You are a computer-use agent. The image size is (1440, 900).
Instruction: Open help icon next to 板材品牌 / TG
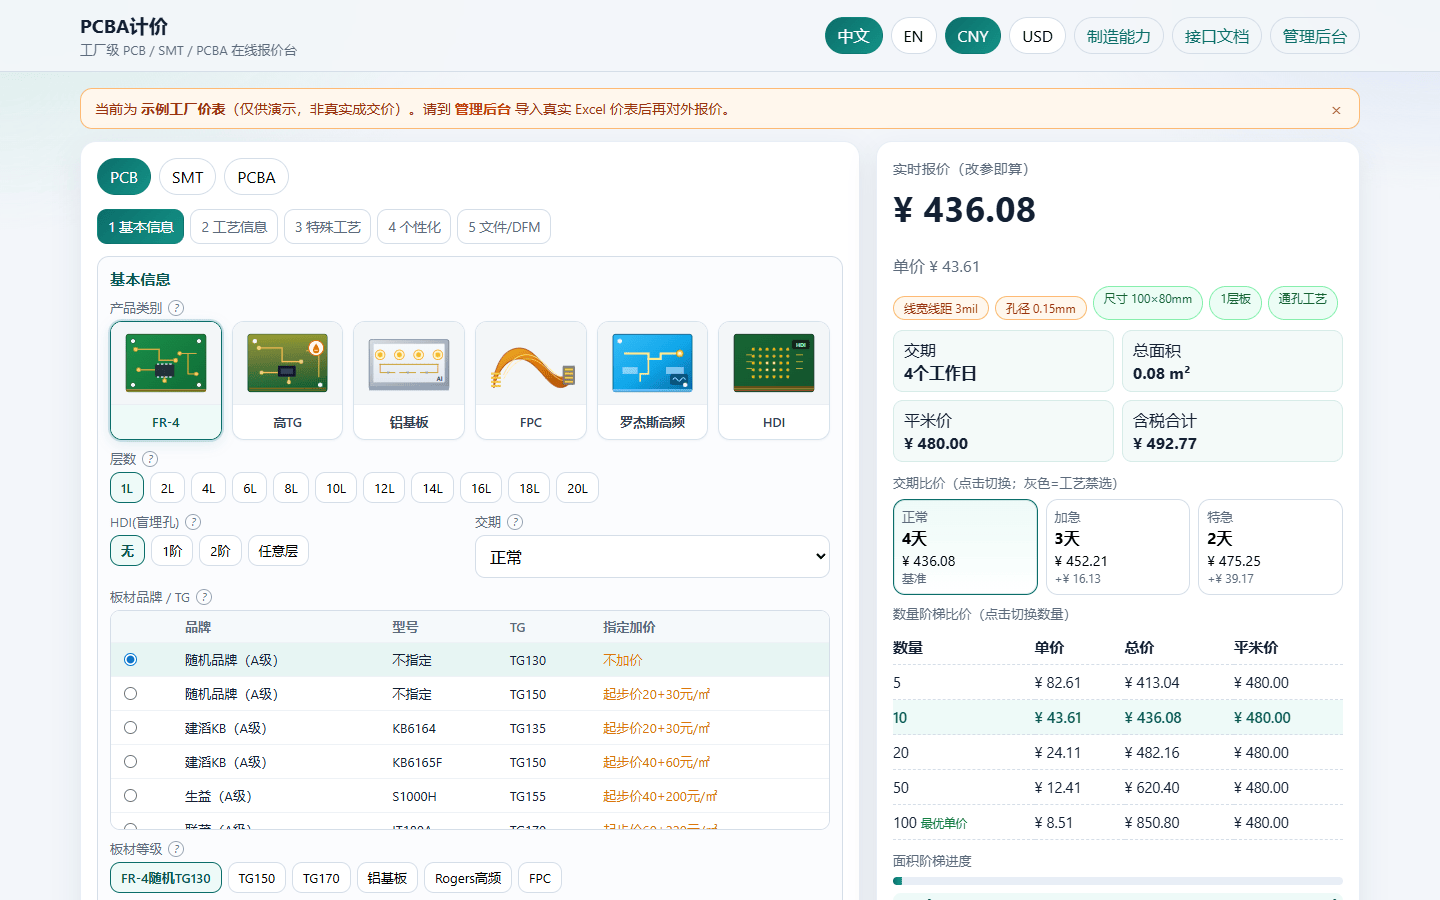[204, 597]
